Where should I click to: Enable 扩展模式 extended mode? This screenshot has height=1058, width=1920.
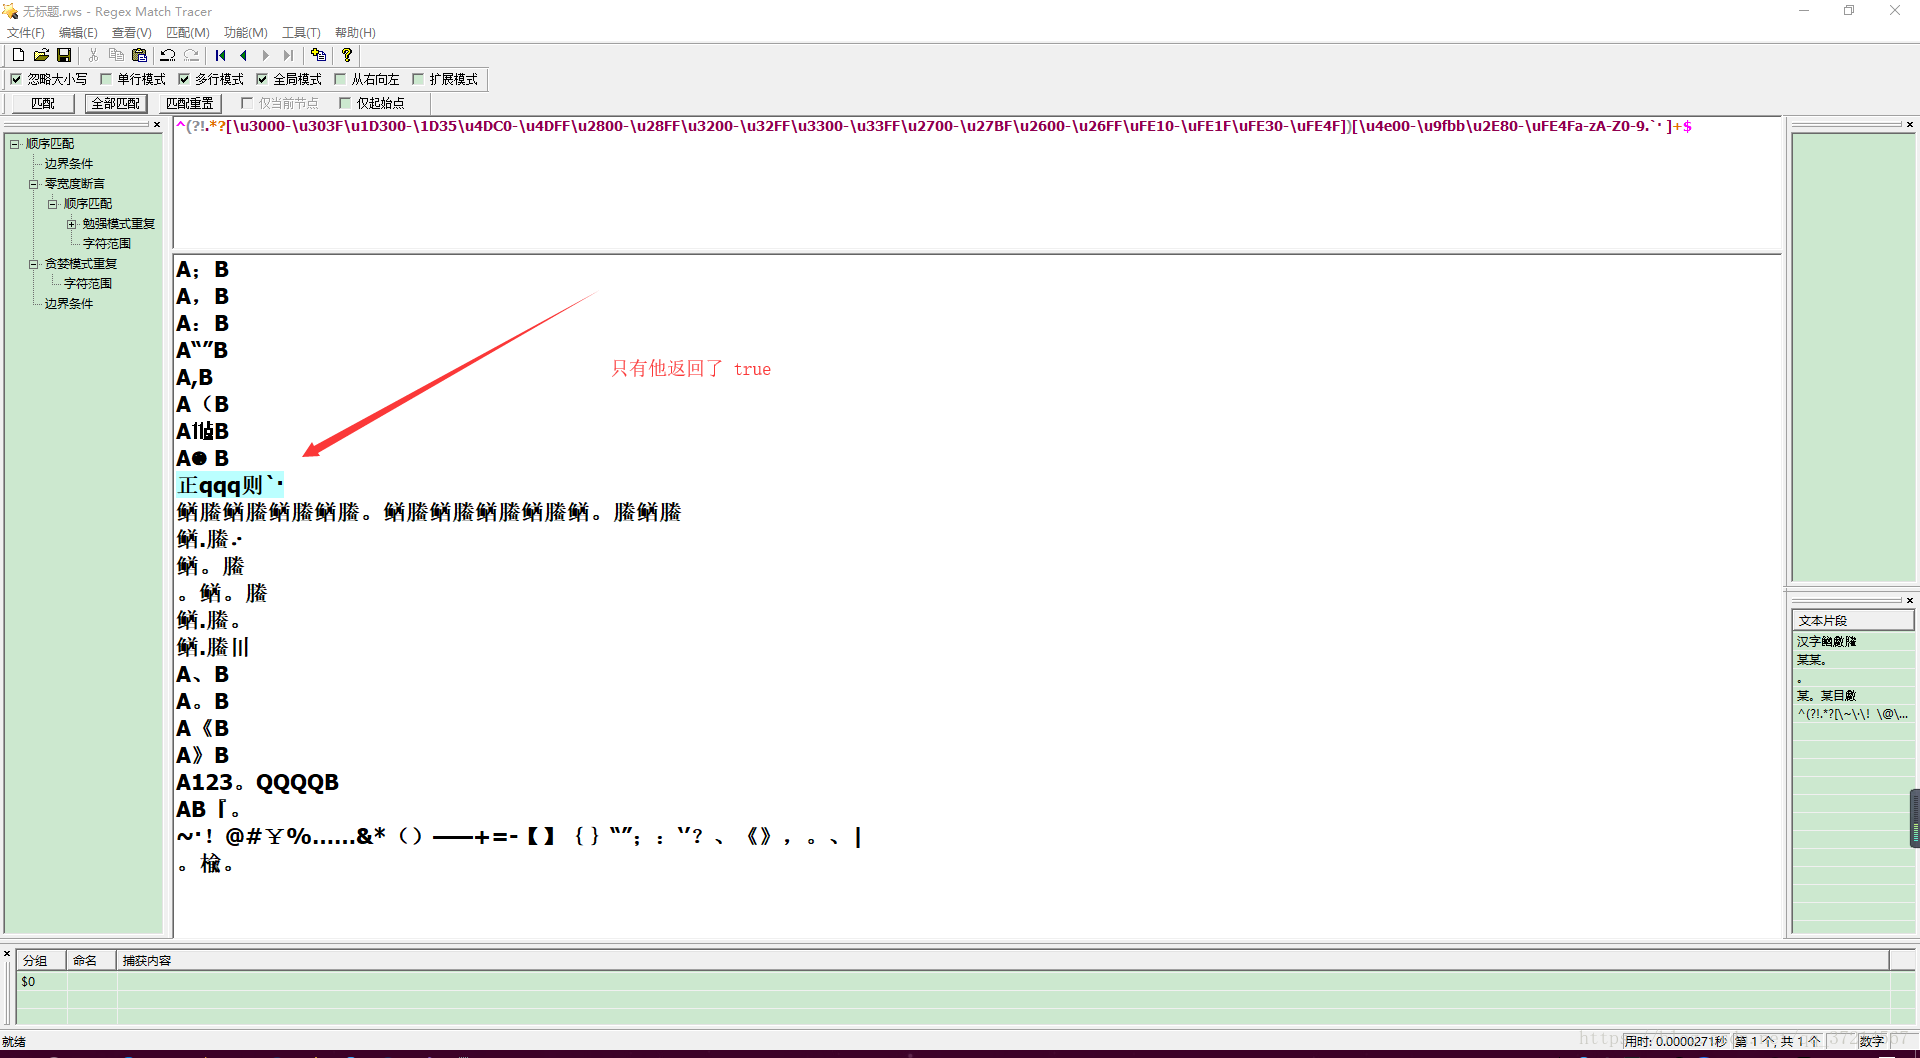pos(418,79)
